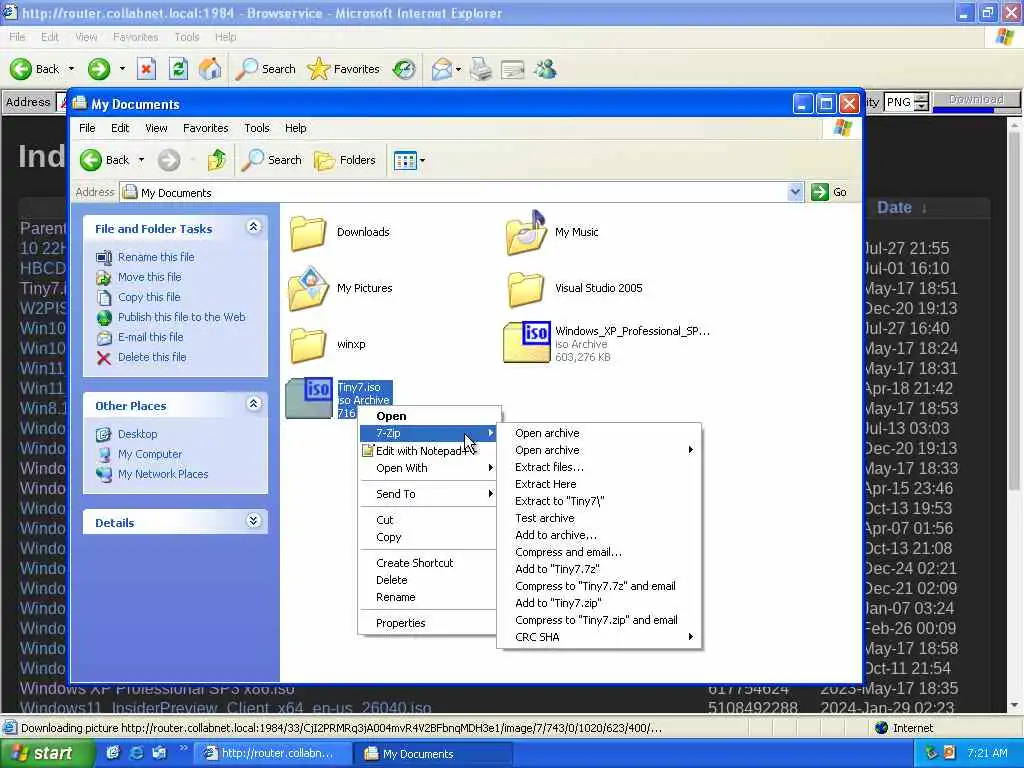1024x768 pixels.
Task: Expand the Details panel
Action: pyautogui.click(x=253, y=521)
